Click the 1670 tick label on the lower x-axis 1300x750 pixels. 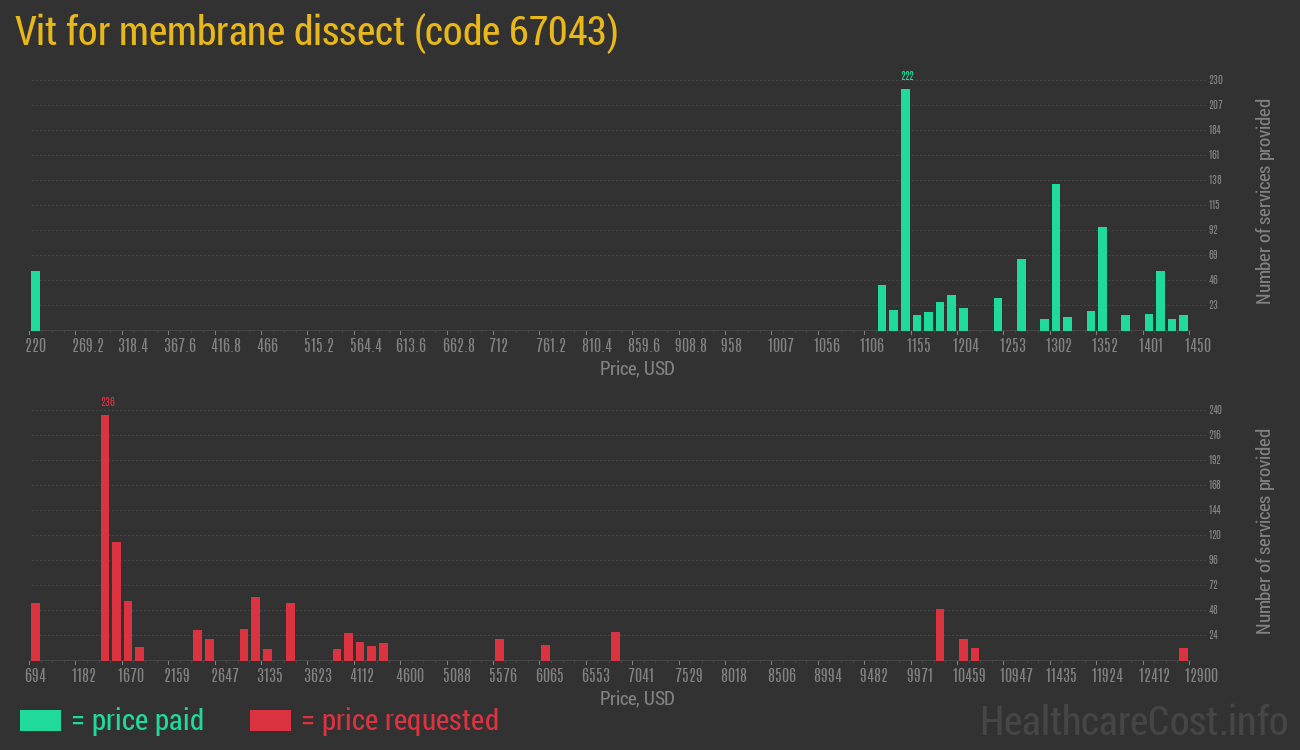coord(131,676)
